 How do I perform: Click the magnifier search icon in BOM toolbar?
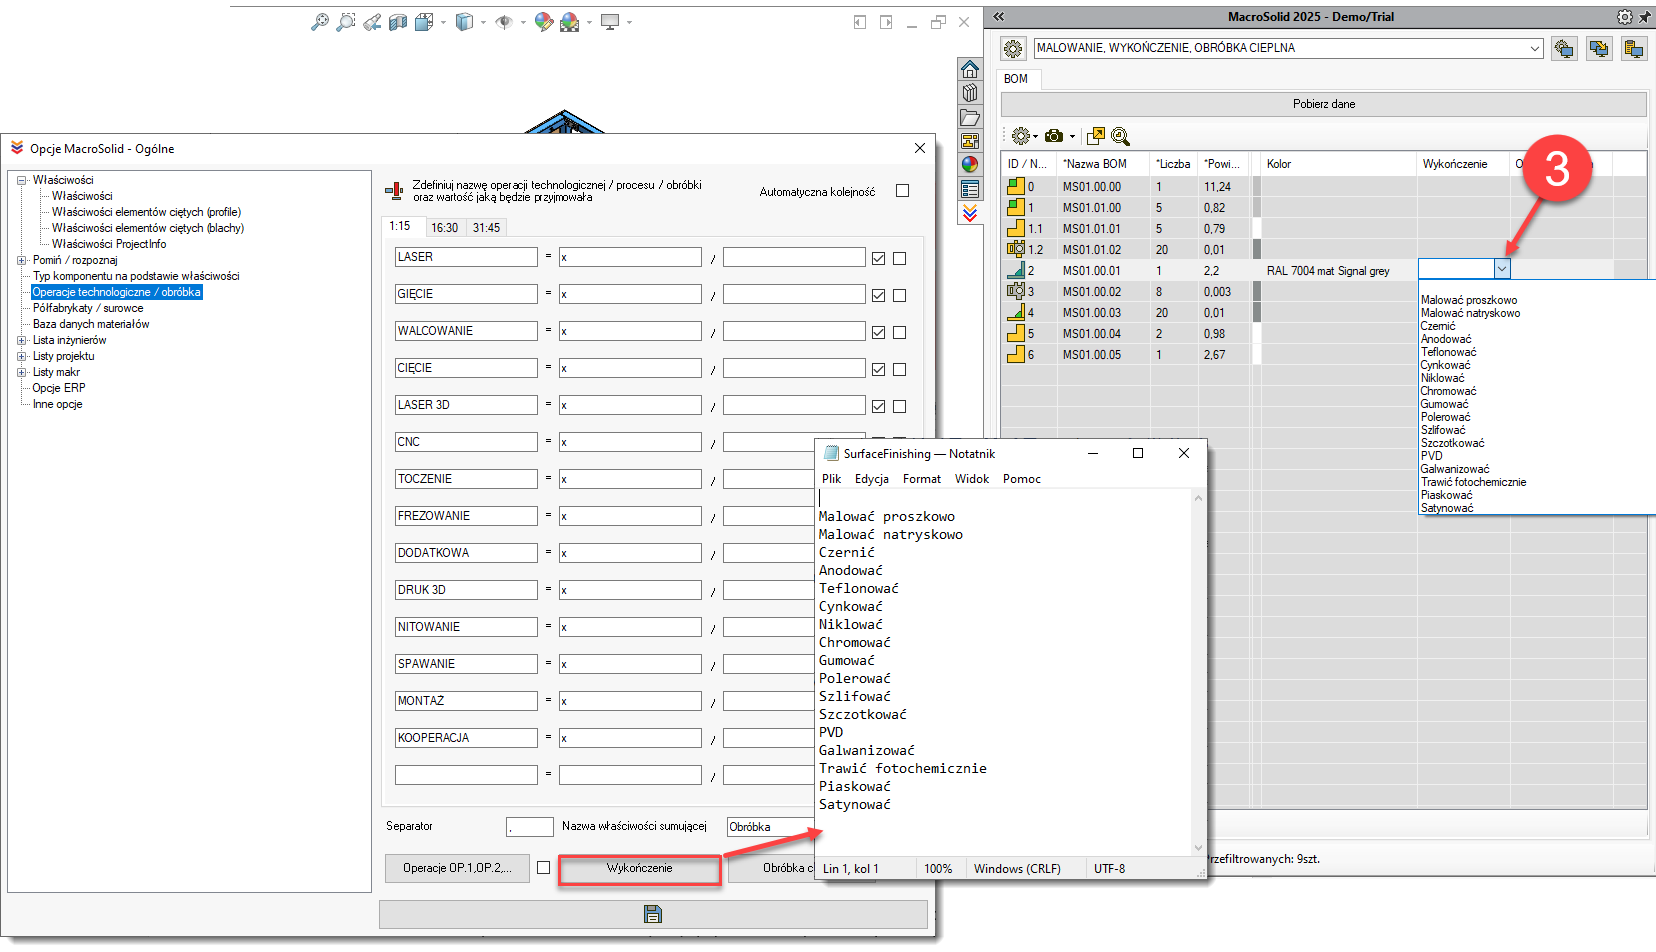[x=1121, y=136]
